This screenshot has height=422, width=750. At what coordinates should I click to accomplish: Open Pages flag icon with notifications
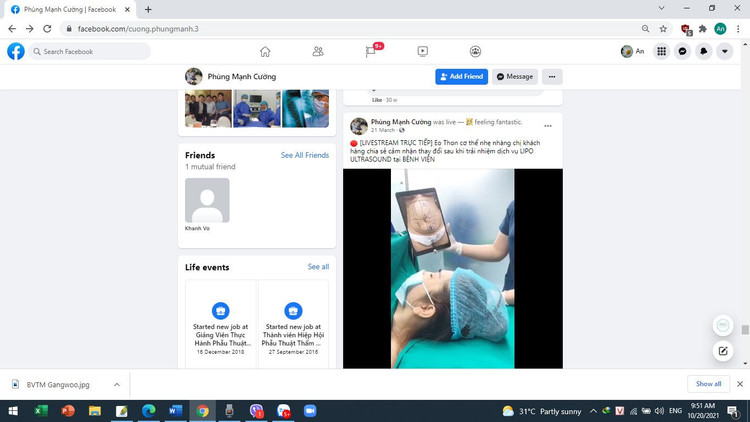(x=371, y=51)
